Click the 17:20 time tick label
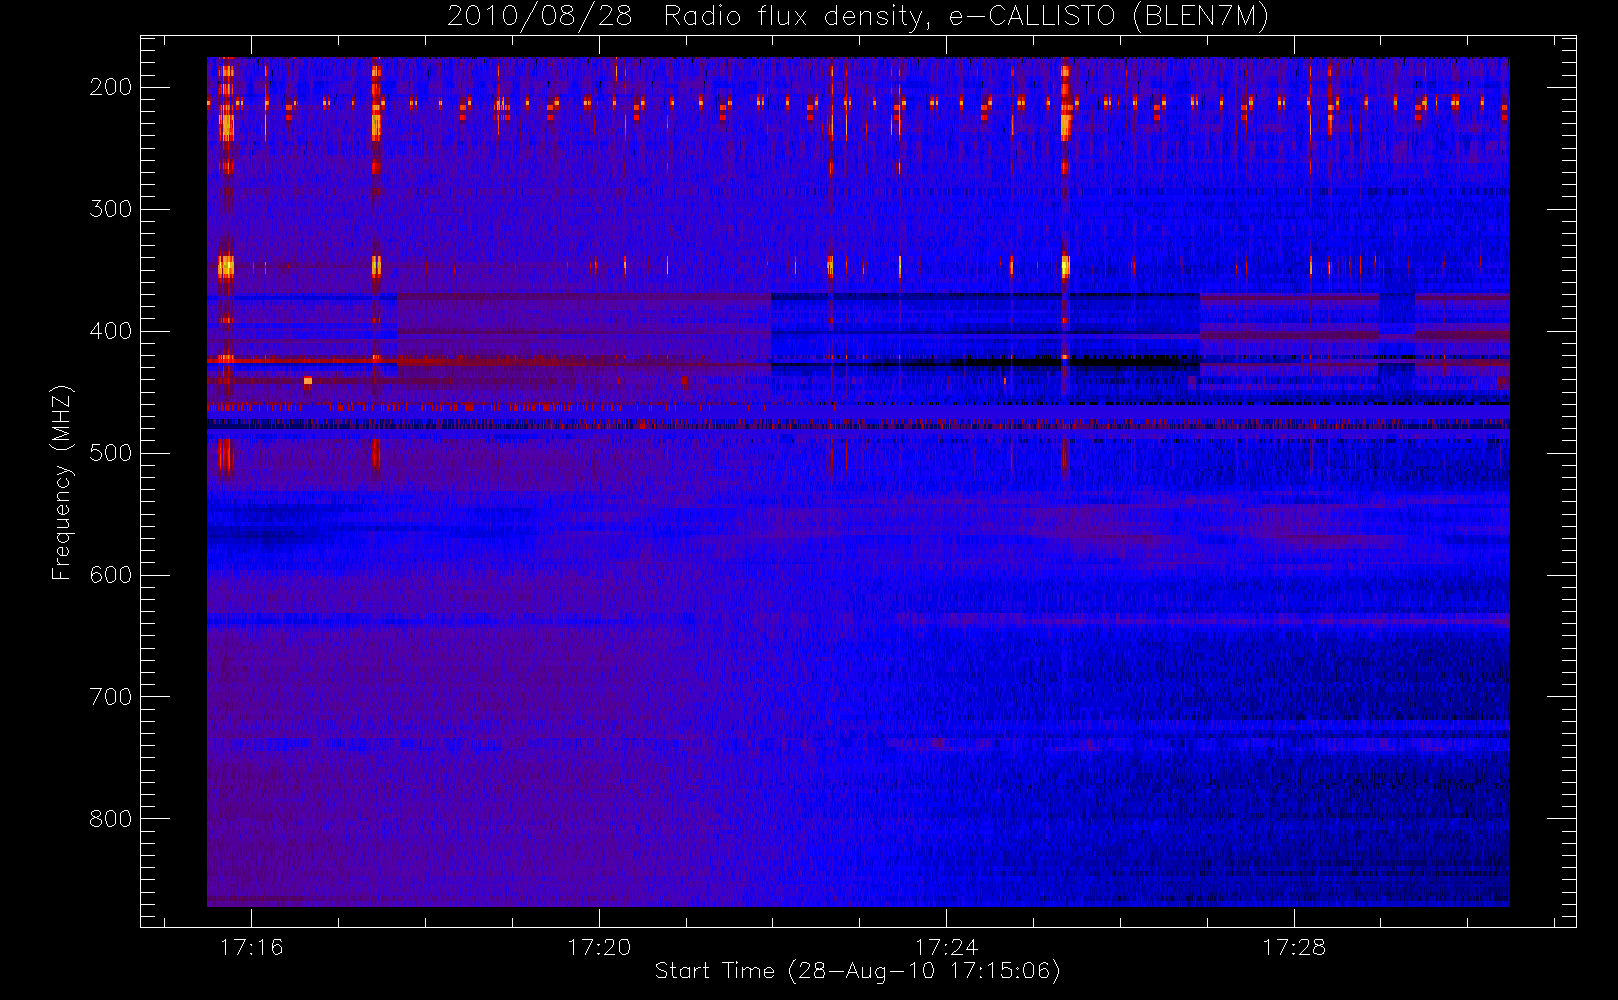 coord(599,947)
